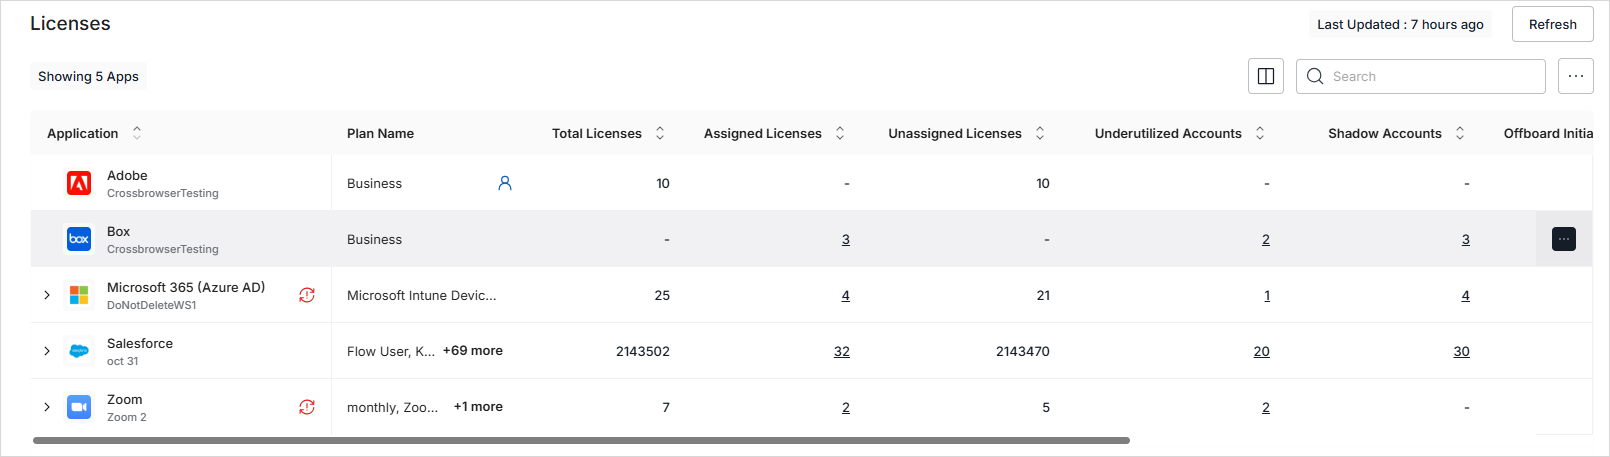The width and height of the screenshot is (1610, 457).
Task: Sort by Total Licenses column arrows
Action: 660,133
